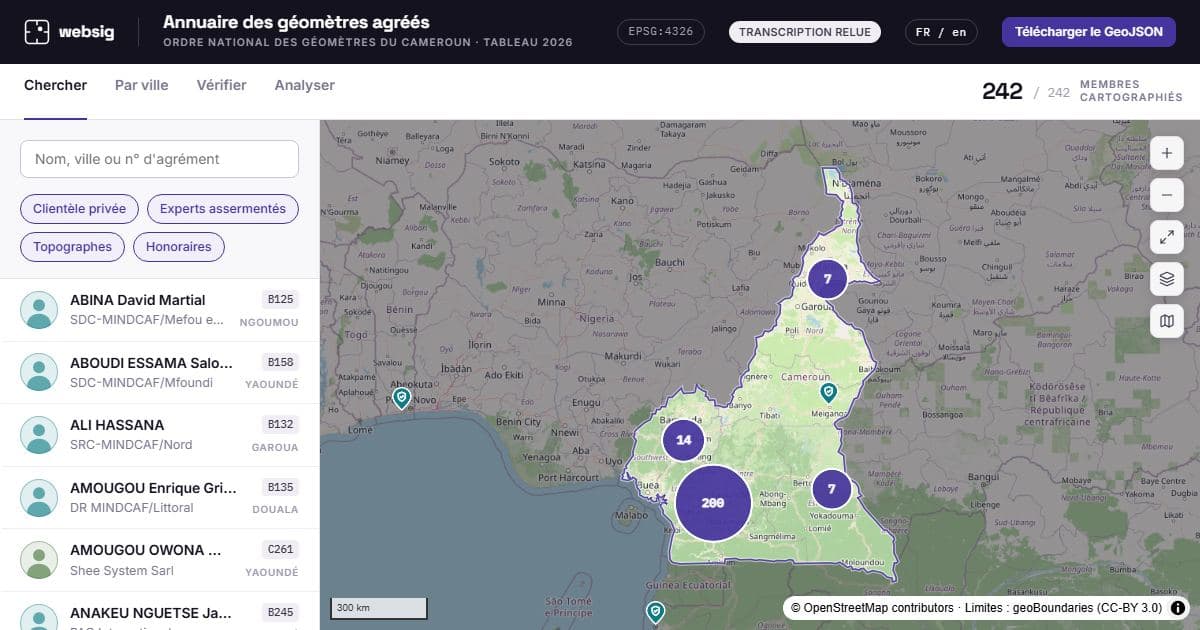Zoom out the map with minus button
The image size is (1200, 630).
point(1167,195)
